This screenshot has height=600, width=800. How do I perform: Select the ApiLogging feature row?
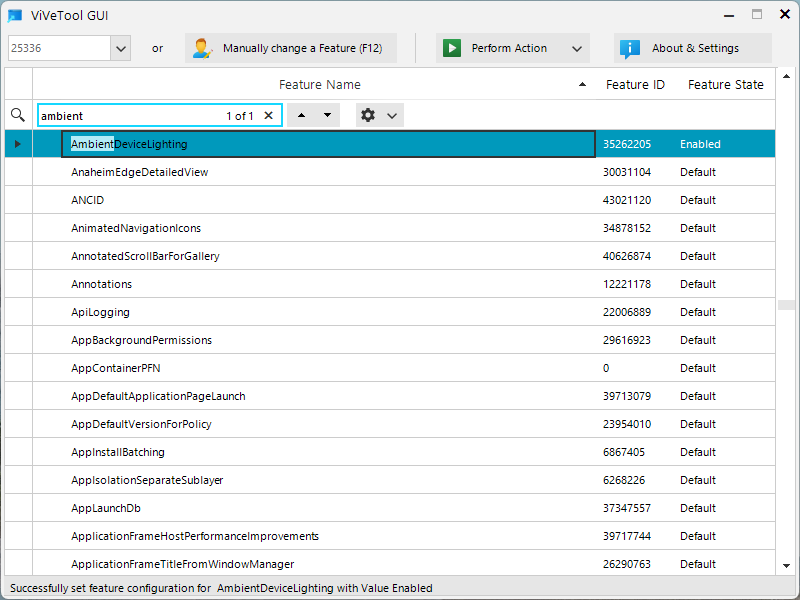pos(100,312)
